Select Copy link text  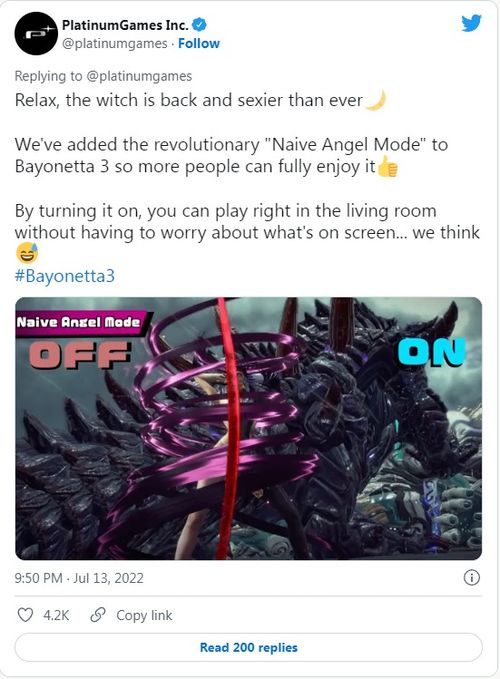(144, 615)
